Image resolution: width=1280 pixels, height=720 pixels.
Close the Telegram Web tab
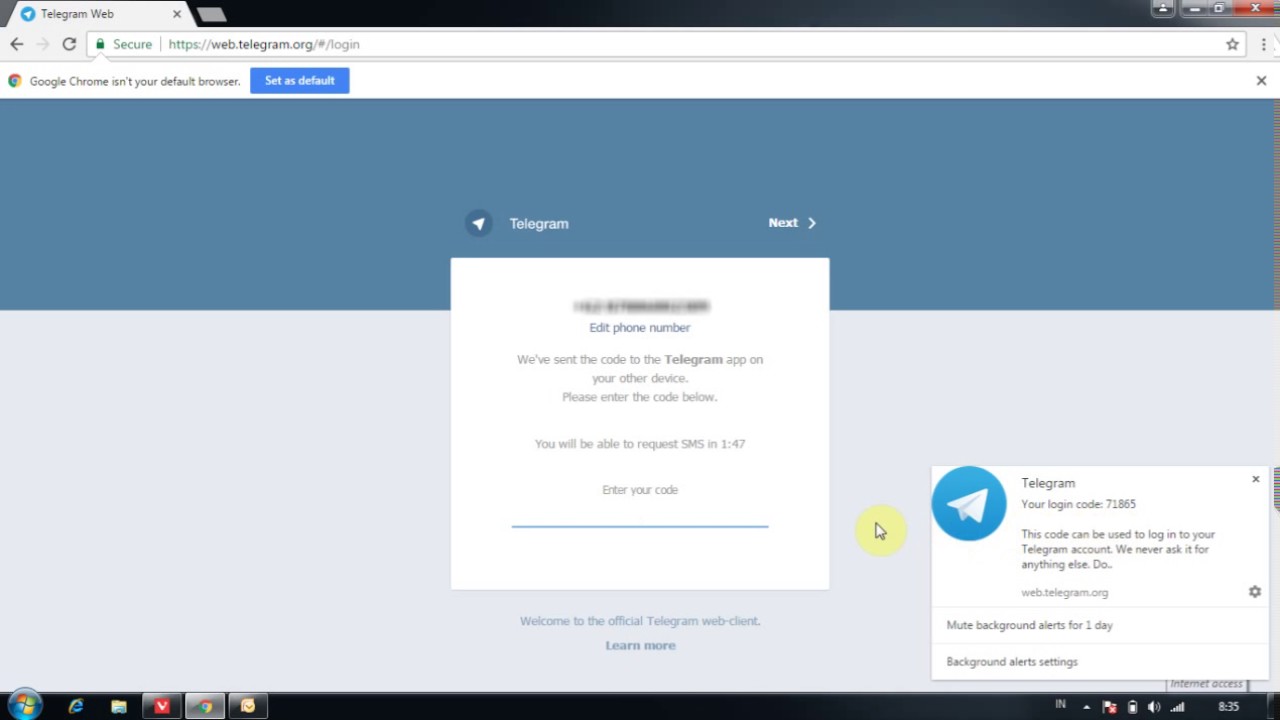click(176, 14)
